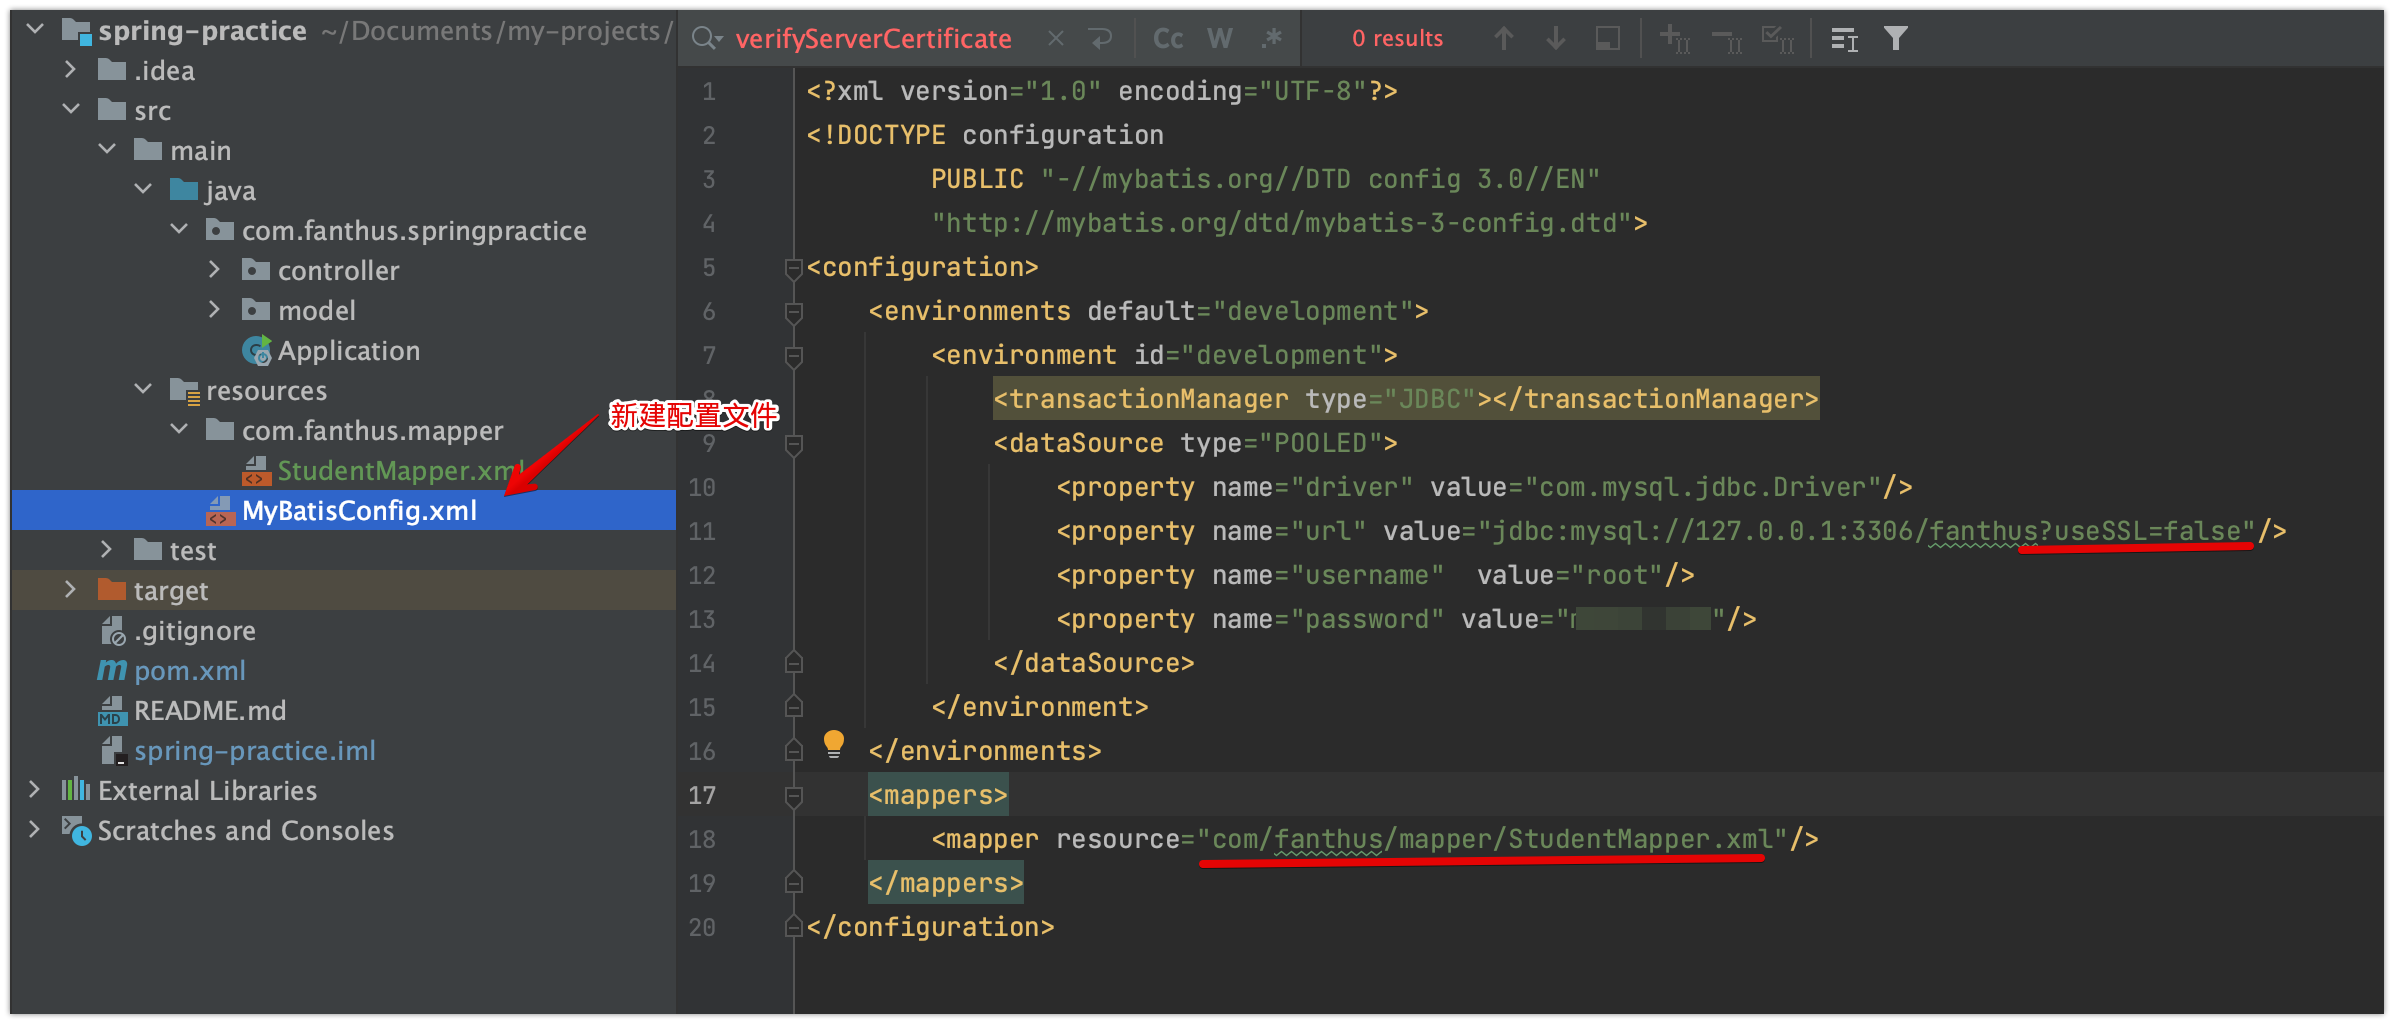Expand the .idea folder
The image size is (2394, 1024).
70,70
